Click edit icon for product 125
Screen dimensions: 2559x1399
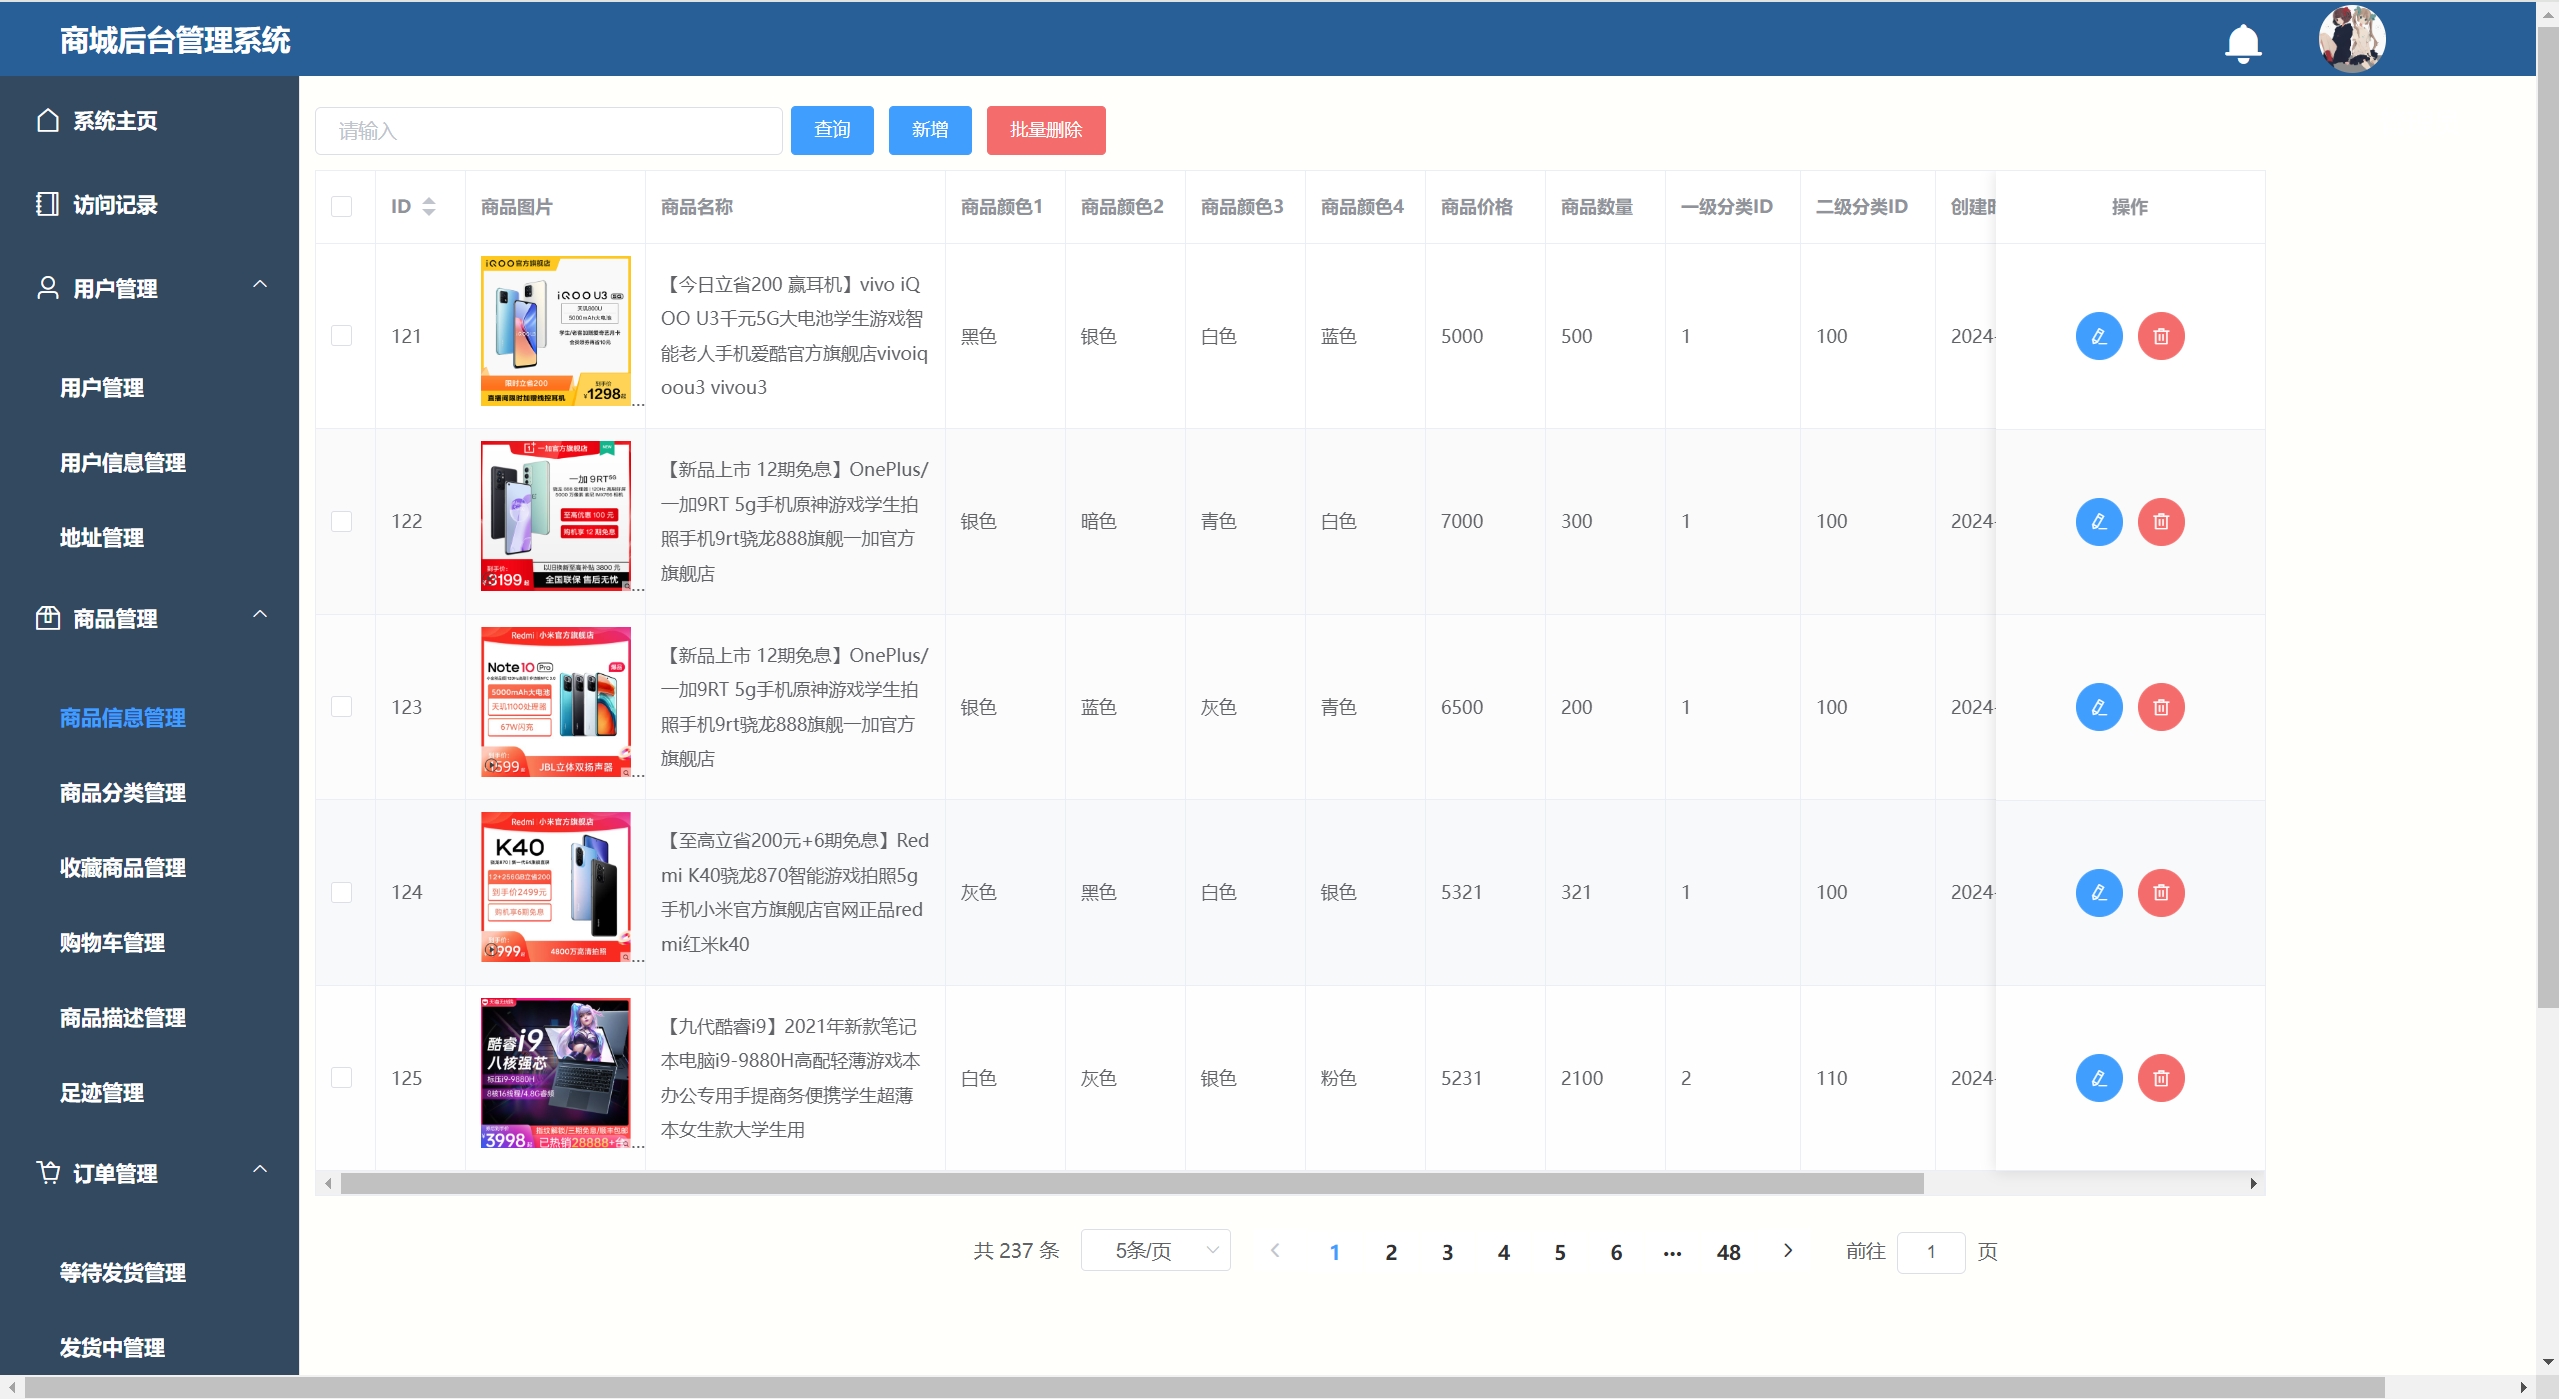tap(2099, 1078)
